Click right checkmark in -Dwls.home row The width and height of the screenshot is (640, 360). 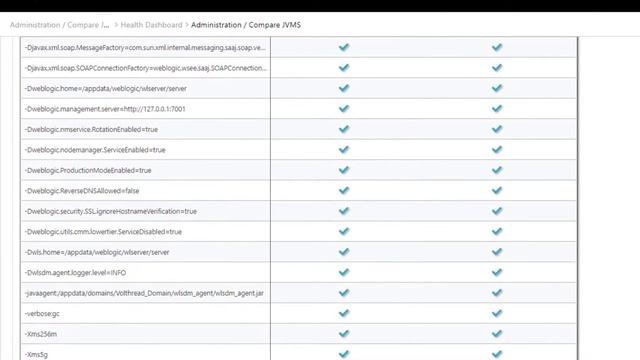point(497,251)
